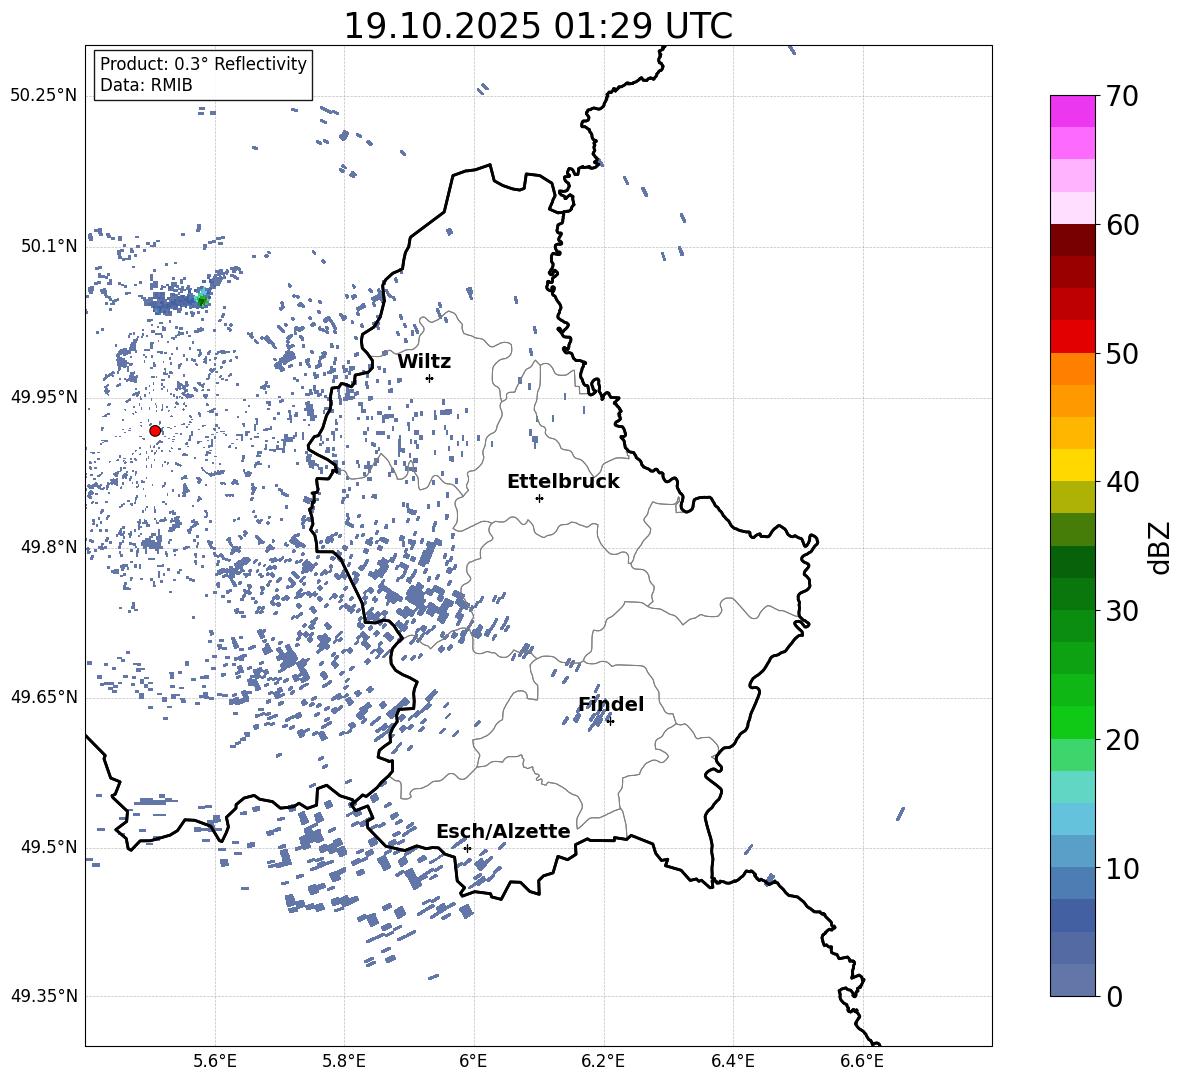Click the Data: RMIB text
Image resolution: width=1184 pixels, height=1081 pixels.
[146, 85]
